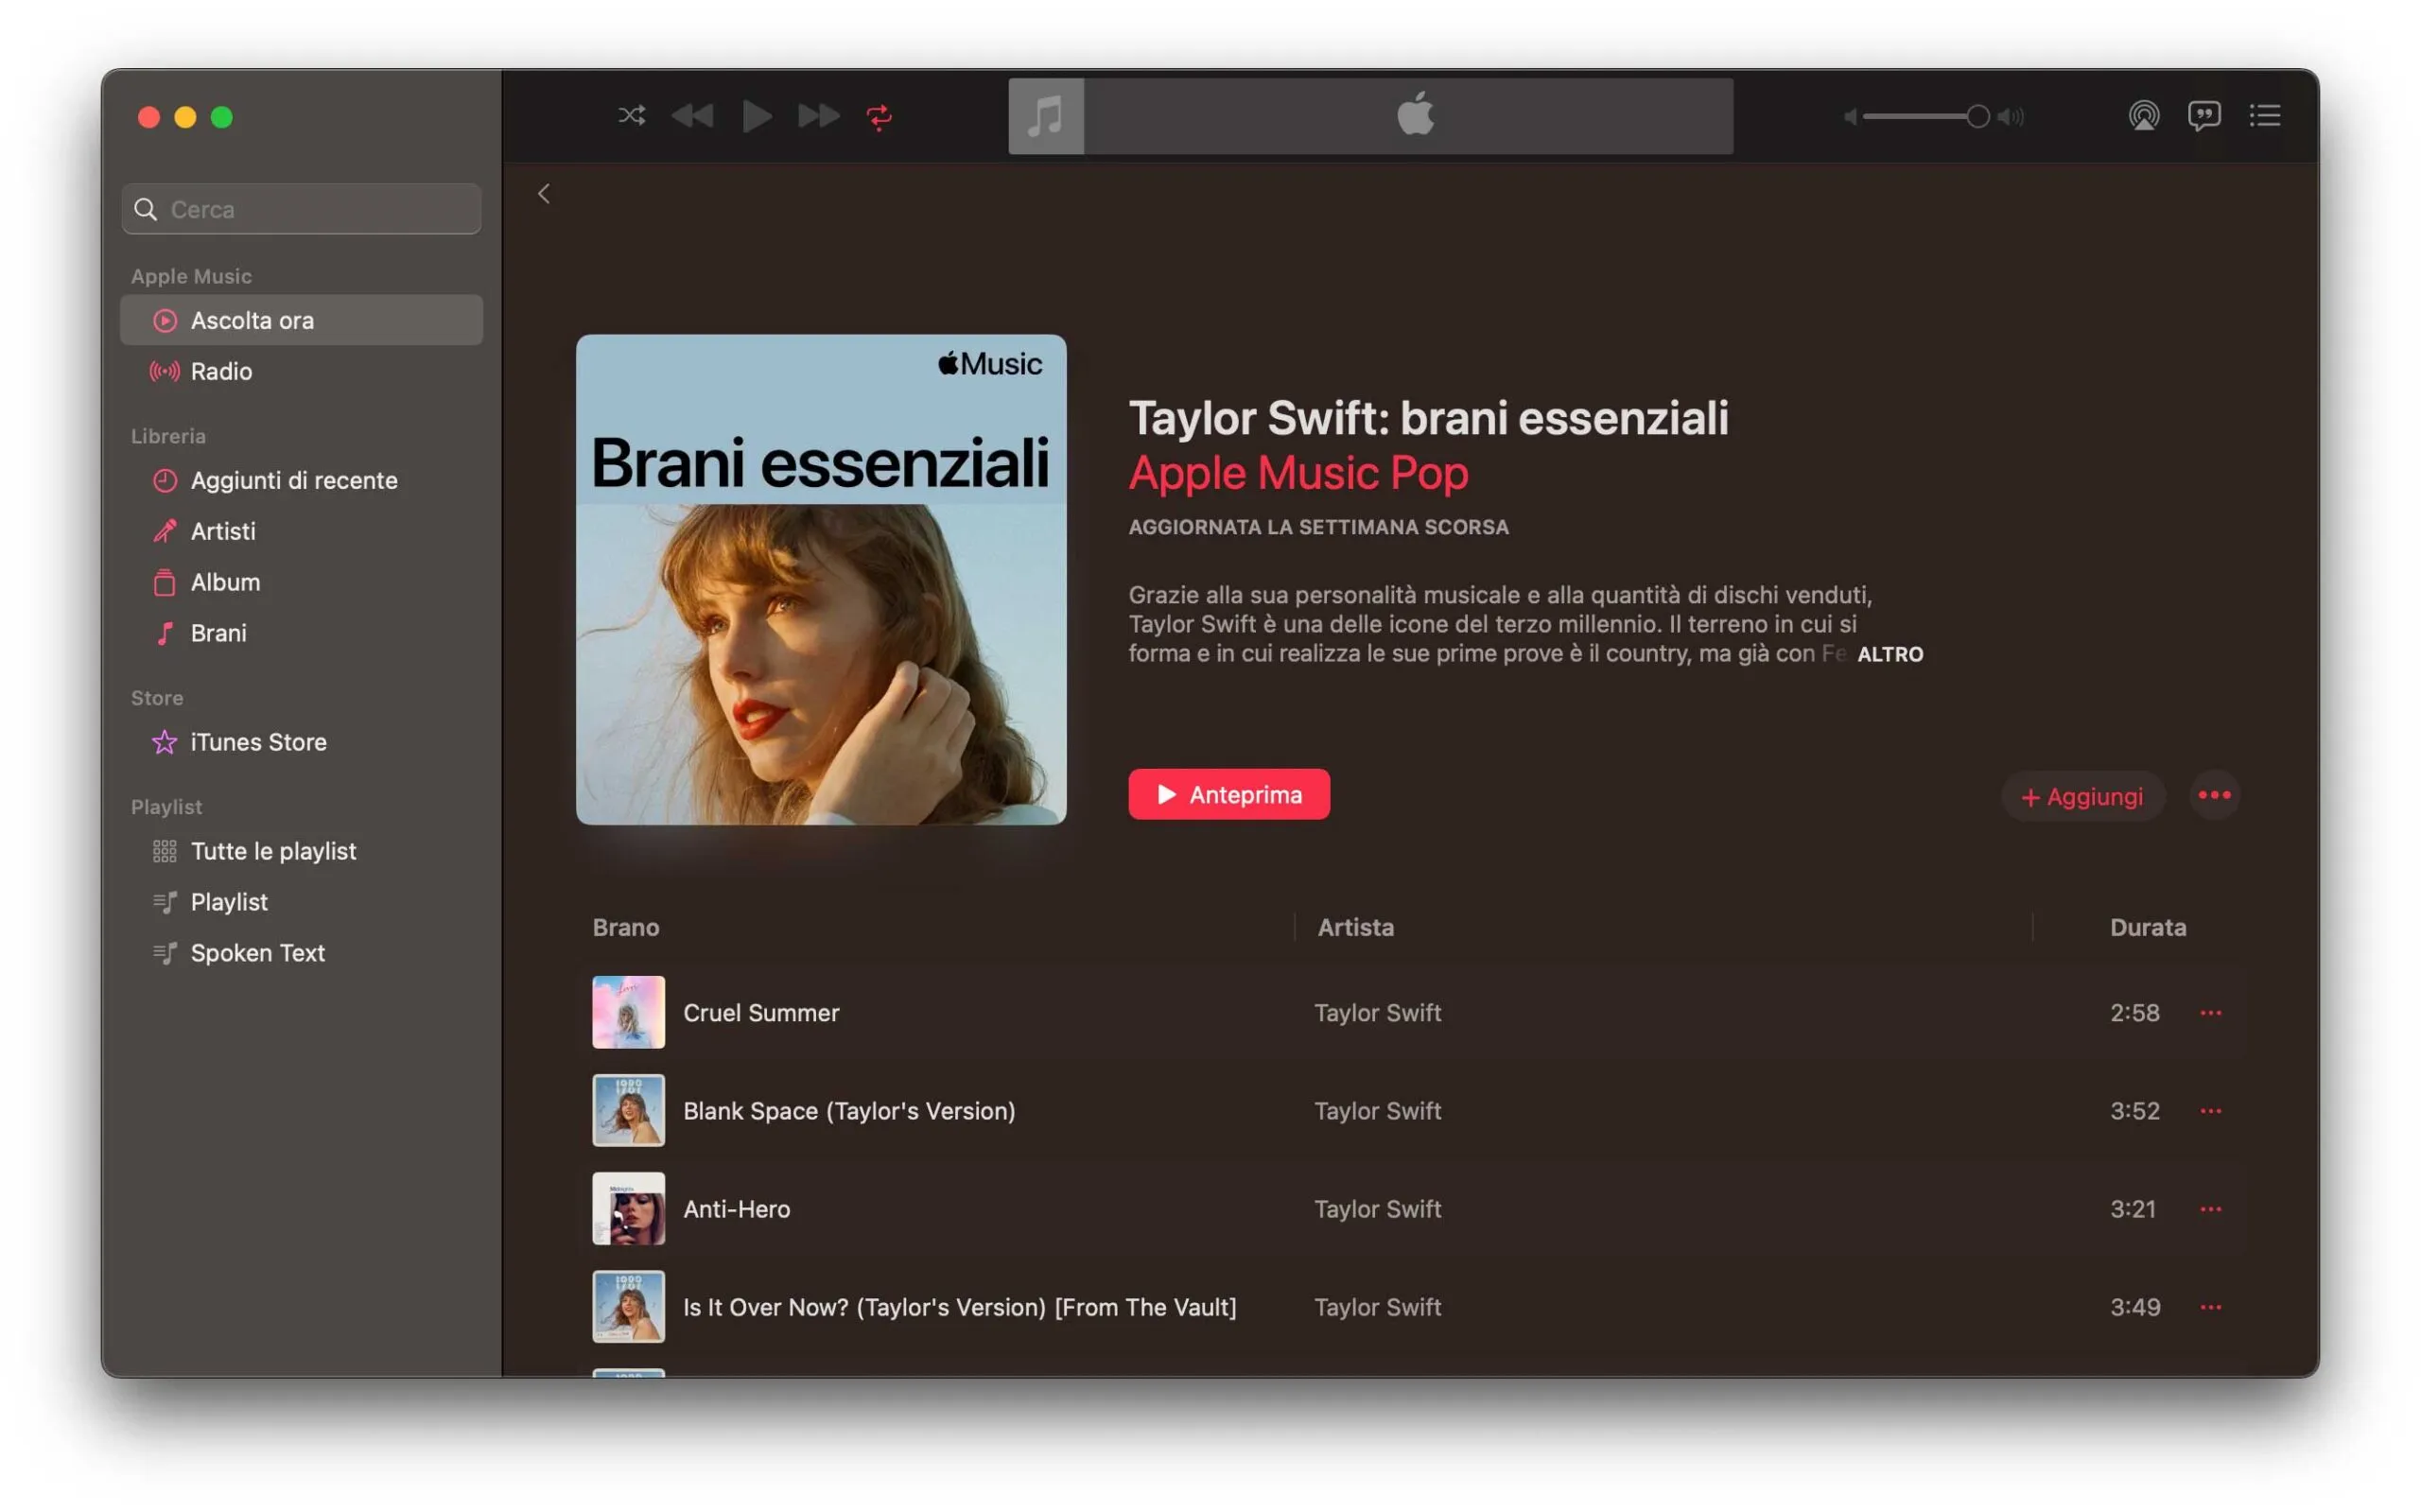Open Radio from the sidebar
2421x1512 pixels.
221,371
